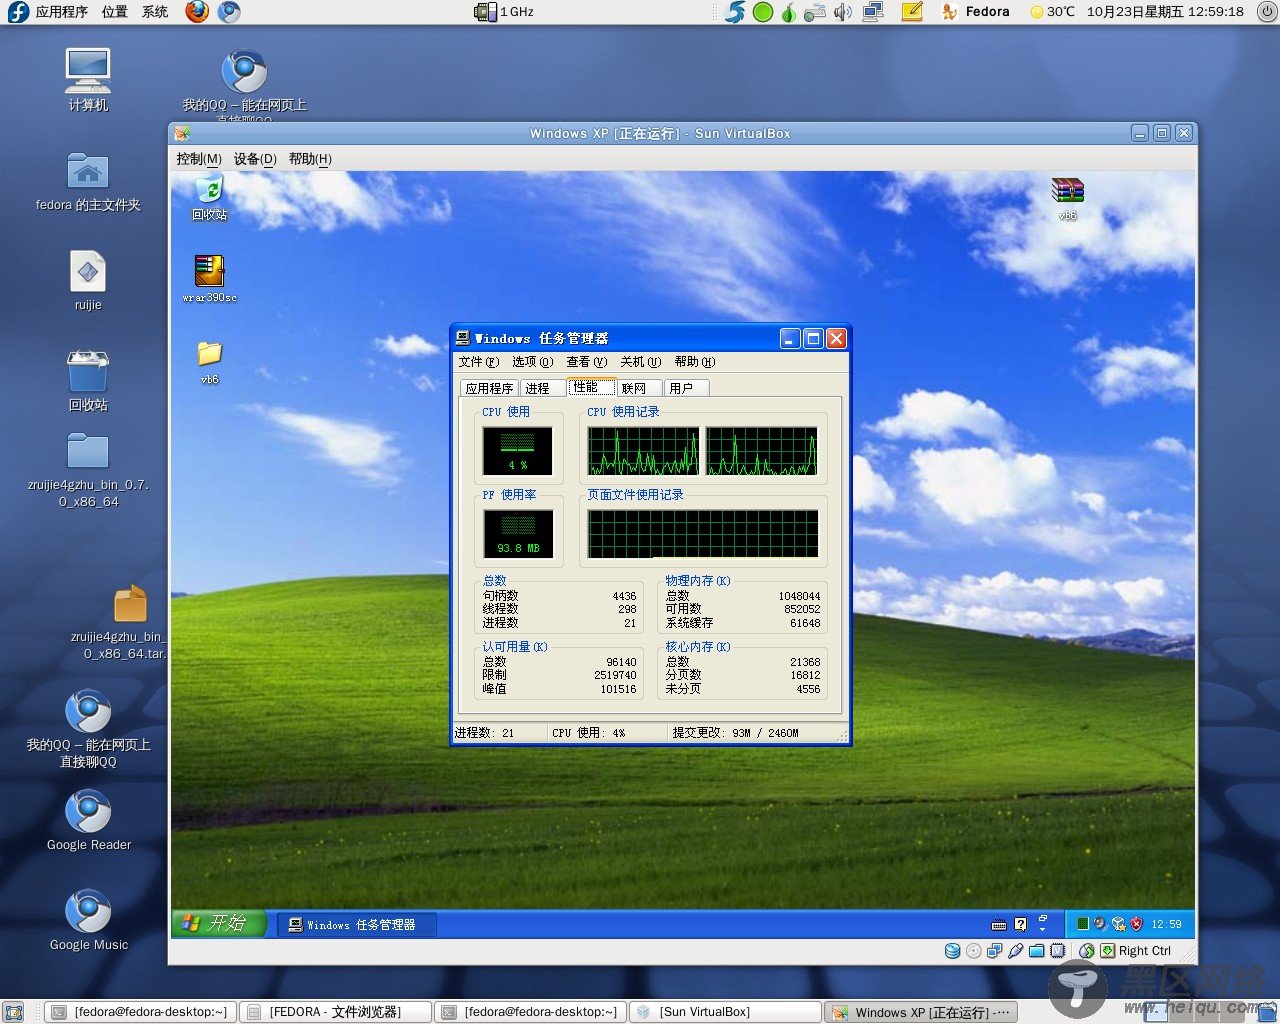Viewport: 1280px width, 1024px height.
Task: Switch to the 用户 users tab
Action: [686, 389]
